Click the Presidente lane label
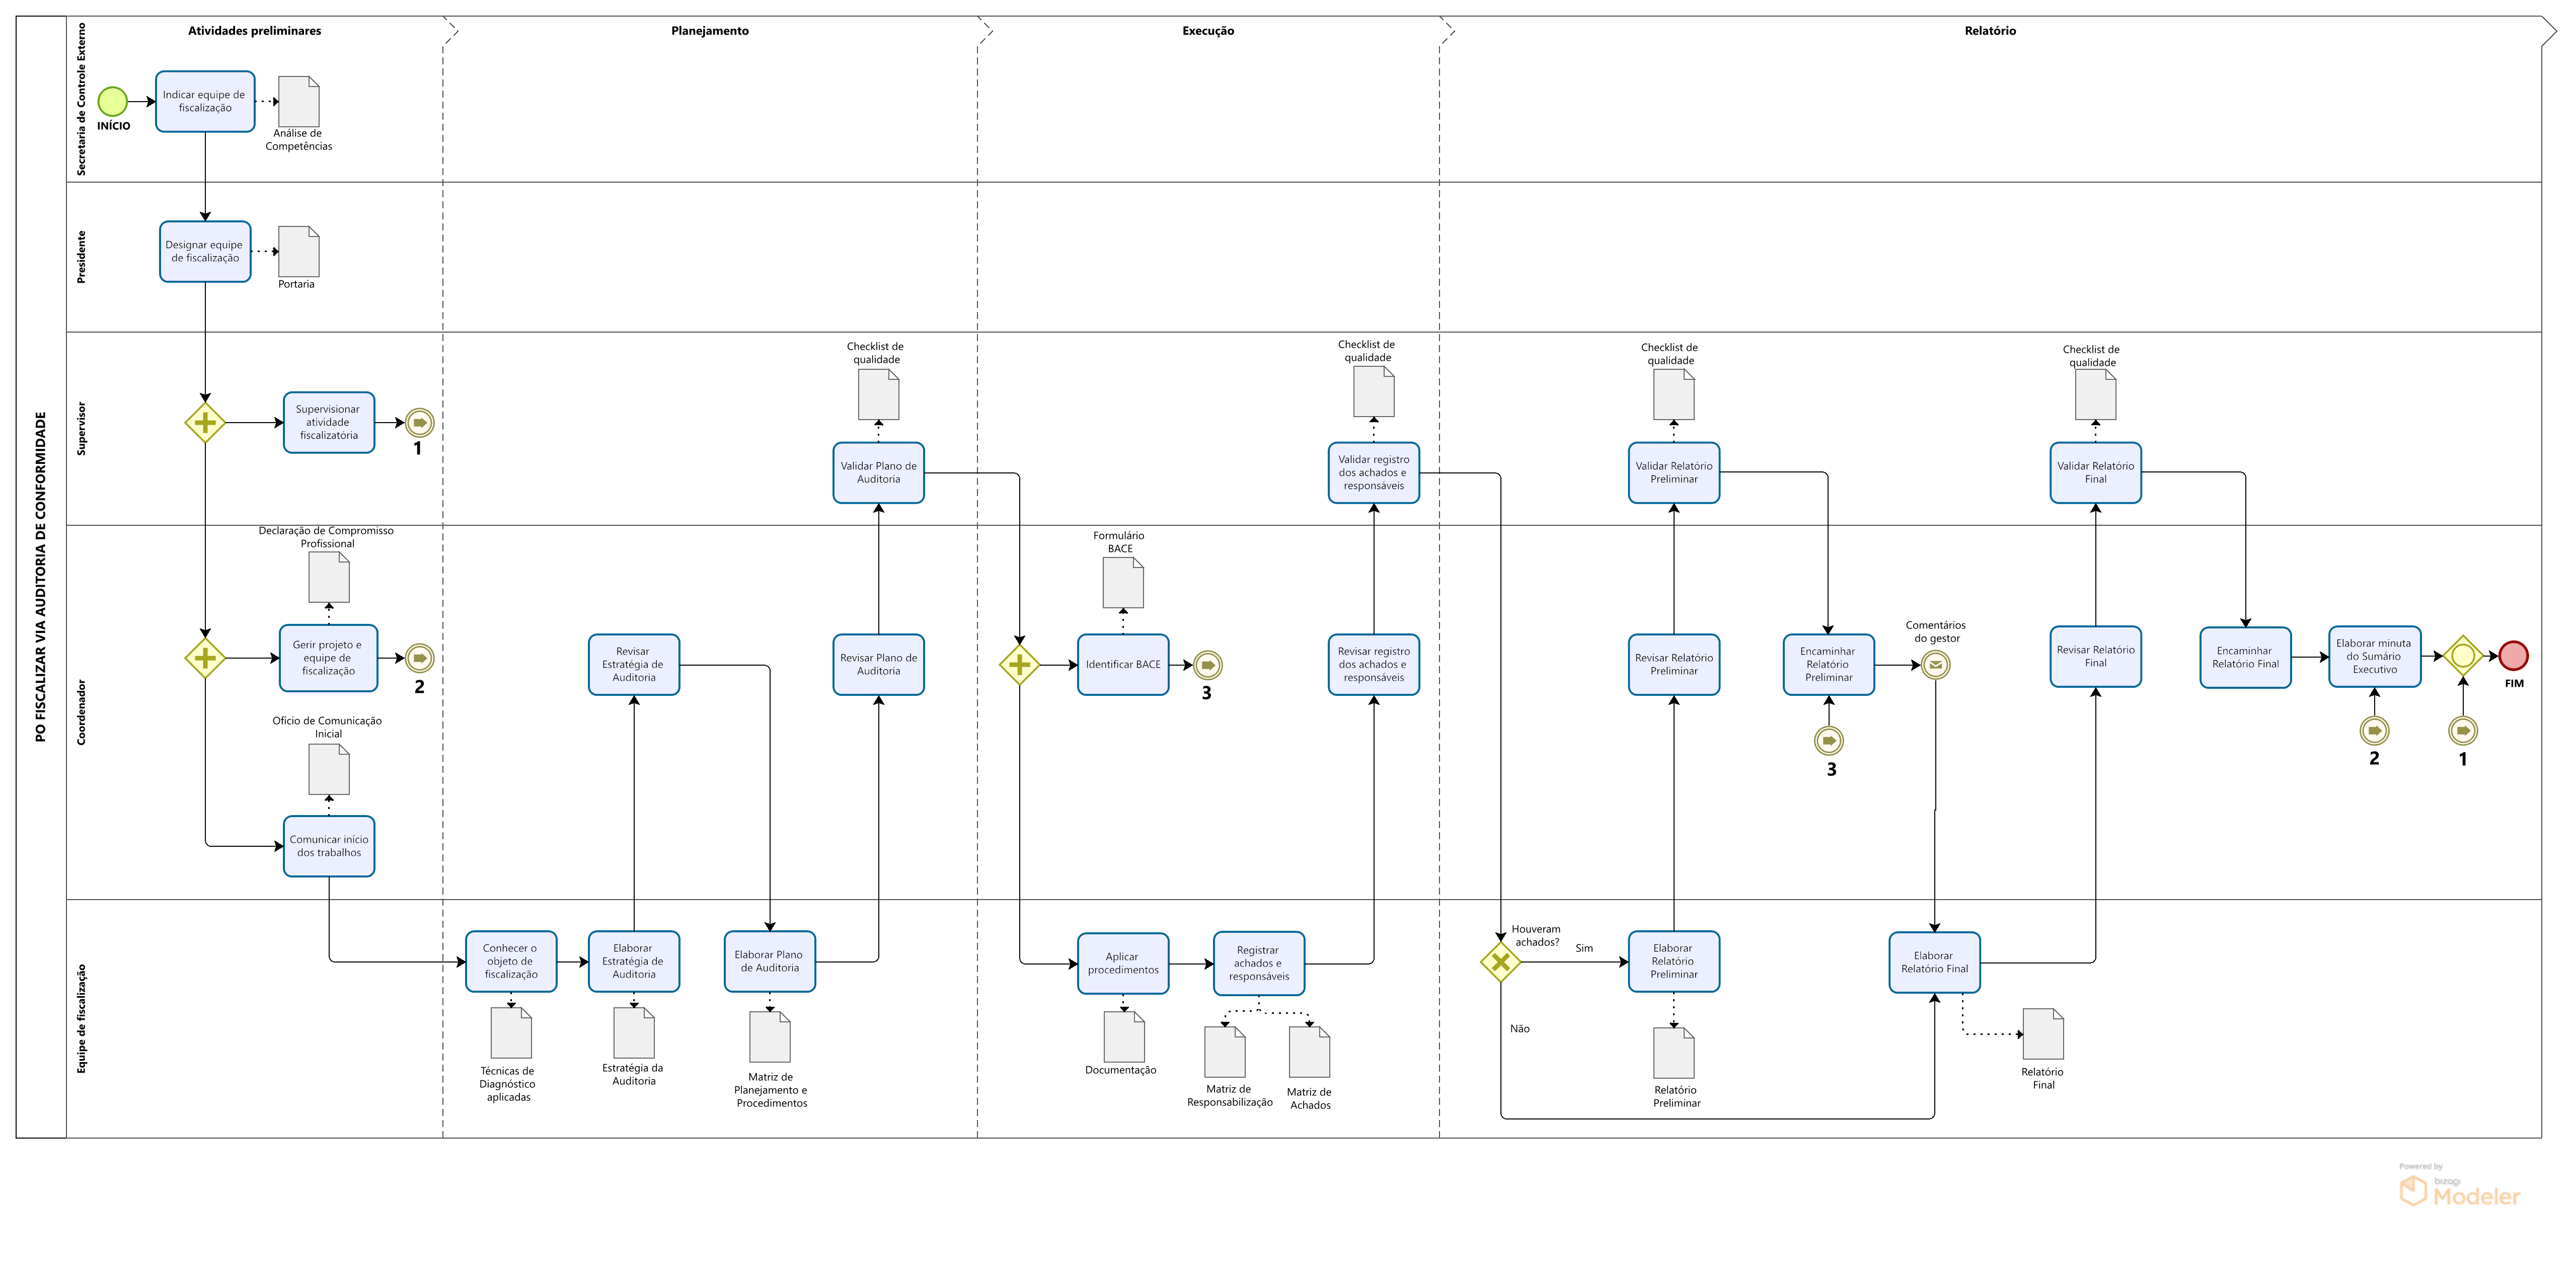 point(82,257)
